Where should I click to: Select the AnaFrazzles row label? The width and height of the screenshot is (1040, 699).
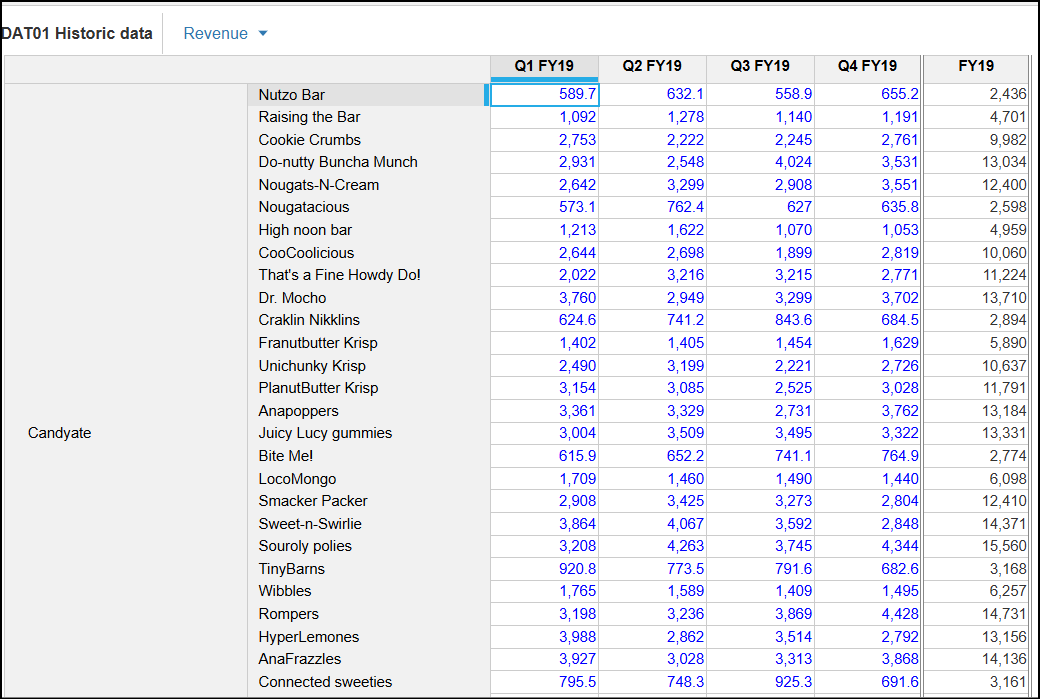pyautogui.click(x=369, y=659)
